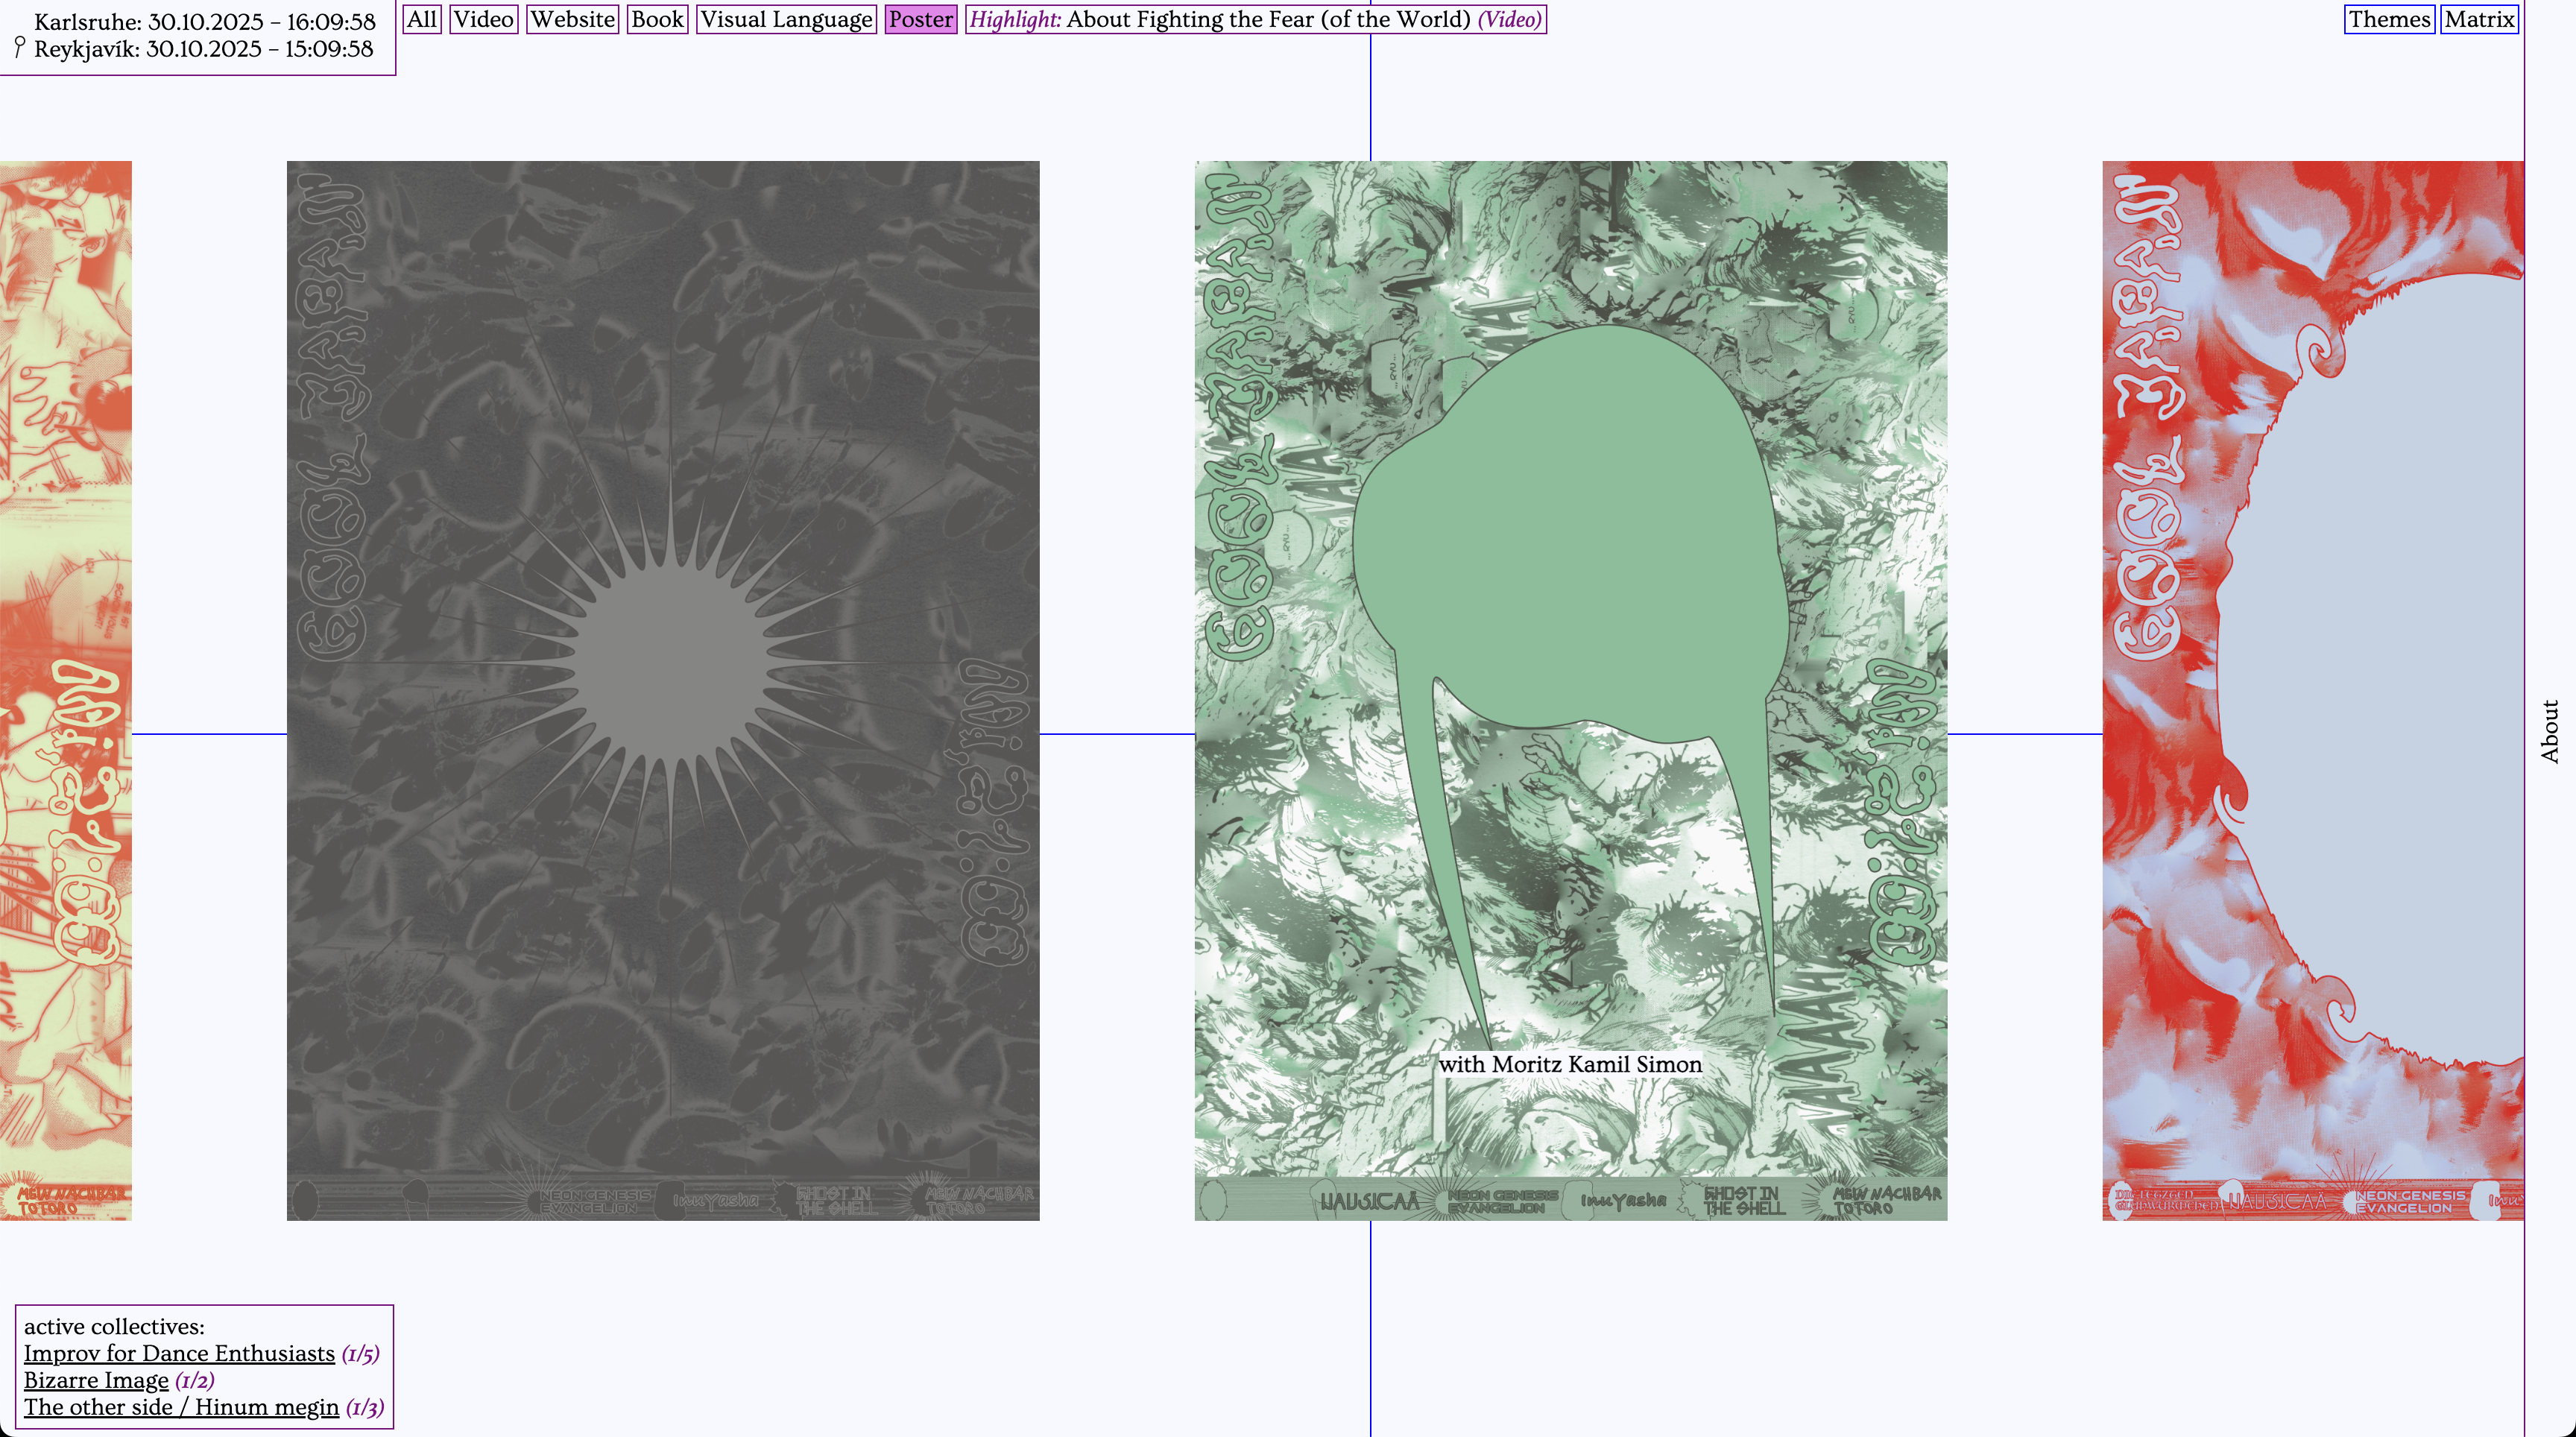The width and height of the screenshot is (2576, 1437).
Task: Open the Bizarre Image collective link
Action: point(96,1380)
